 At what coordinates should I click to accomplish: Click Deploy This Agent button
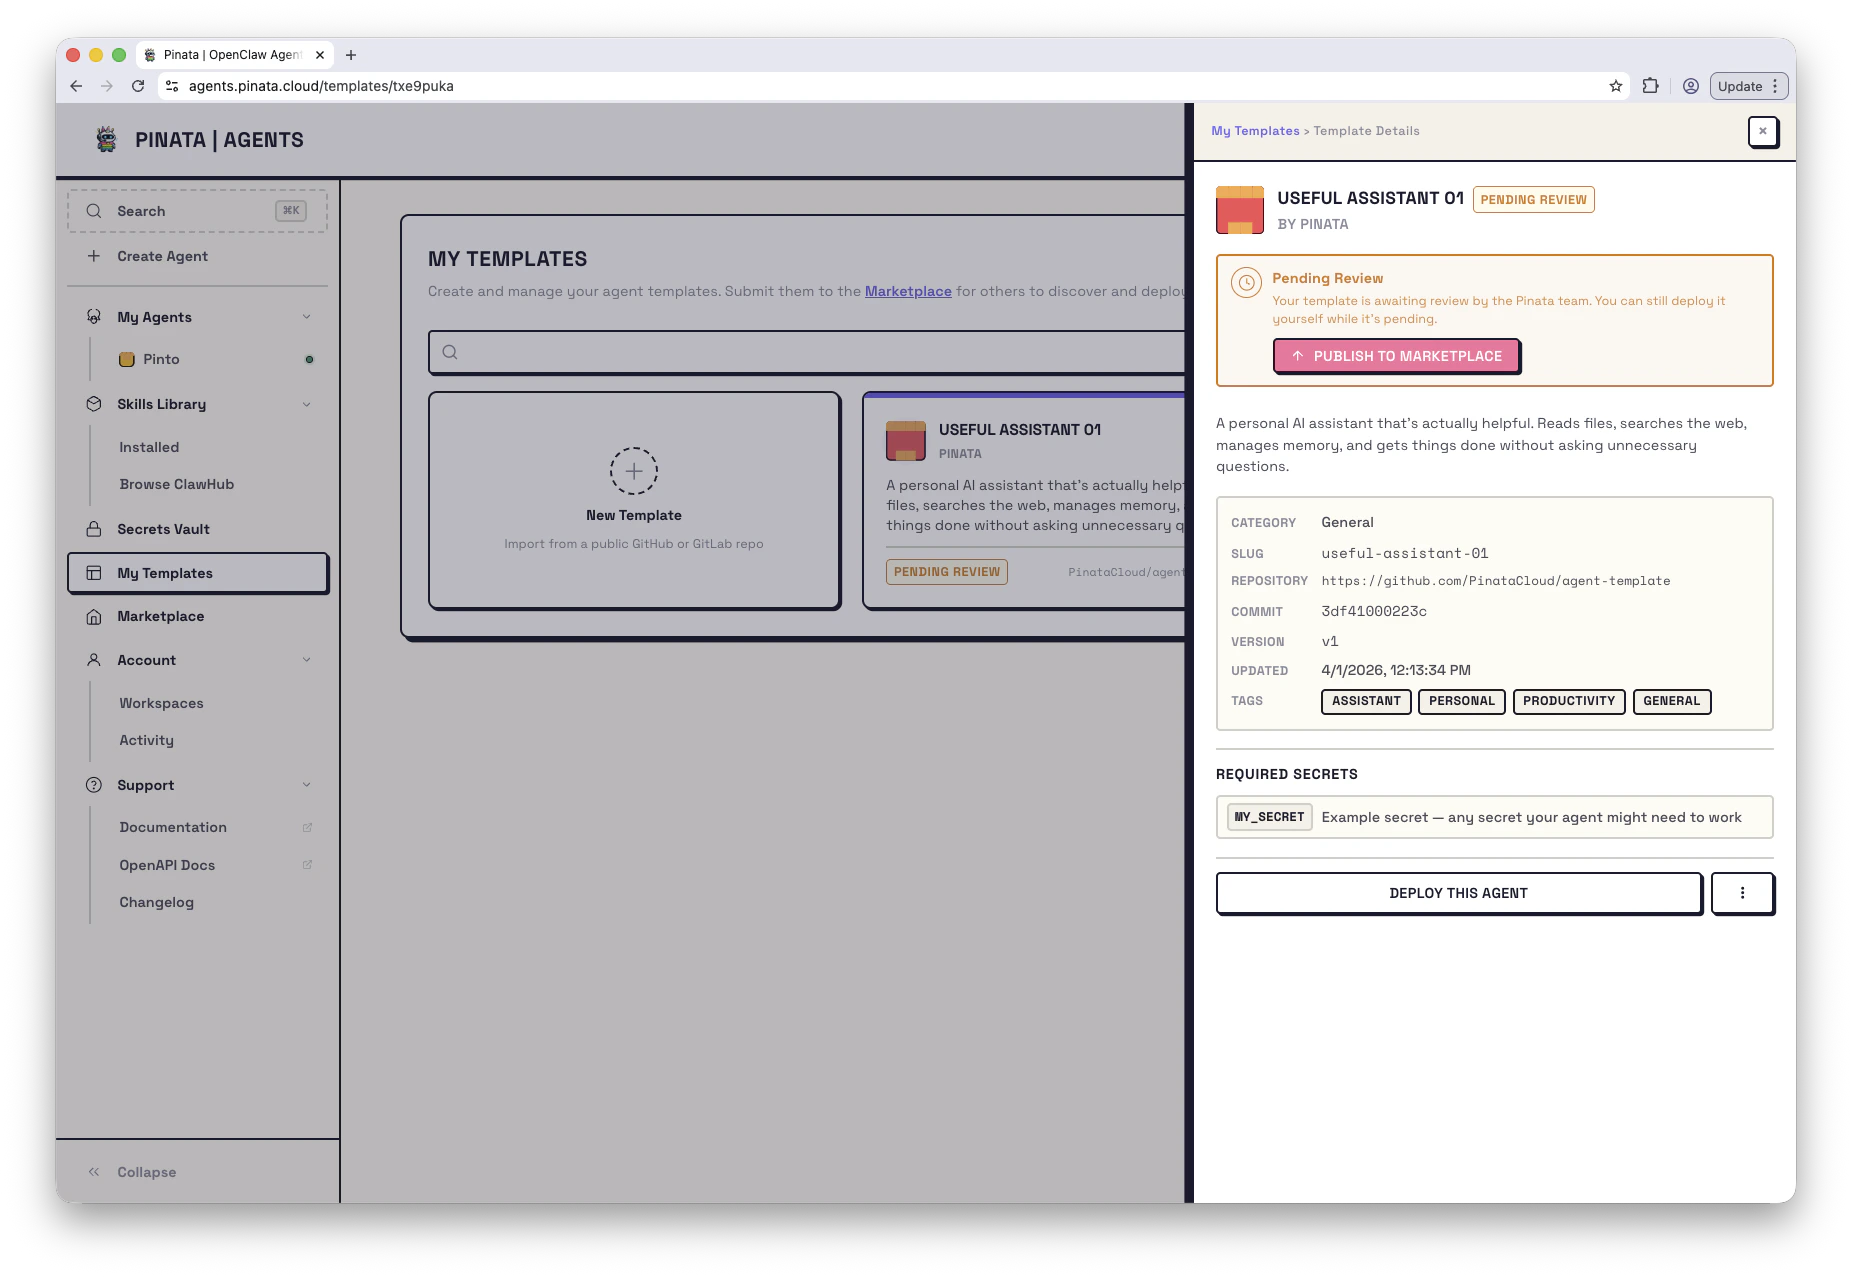[1458, 893]
